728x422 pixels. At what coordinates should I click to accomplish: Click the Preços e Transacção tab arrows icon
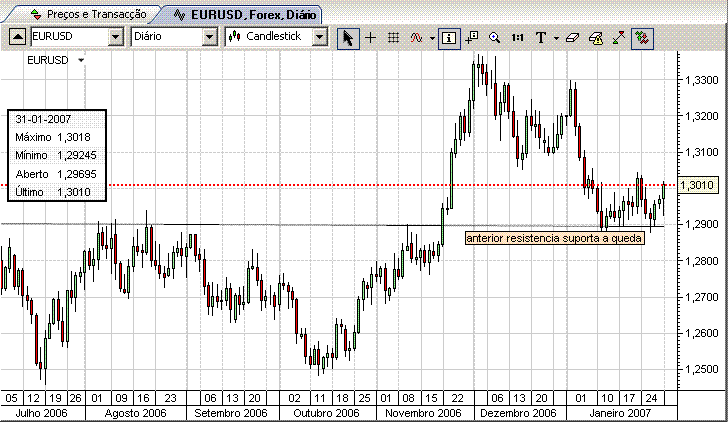[36, 14]
